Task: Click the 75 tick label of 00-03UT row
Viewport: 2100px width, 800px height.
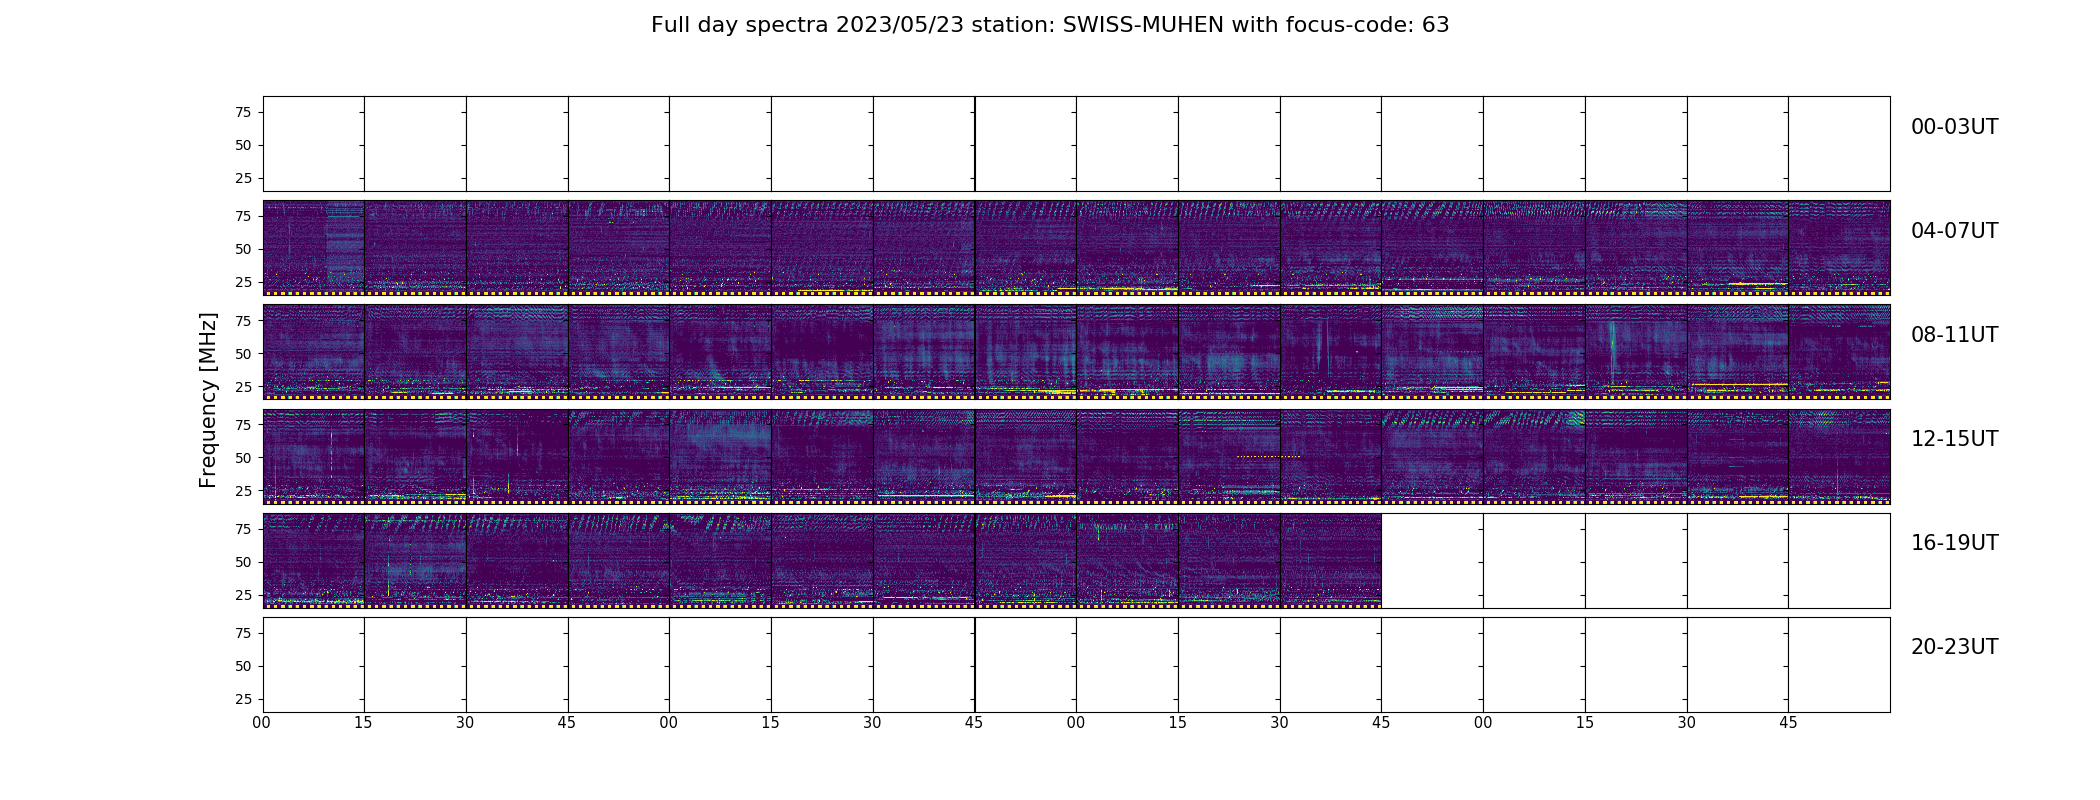Action: [x=242, y=112]
